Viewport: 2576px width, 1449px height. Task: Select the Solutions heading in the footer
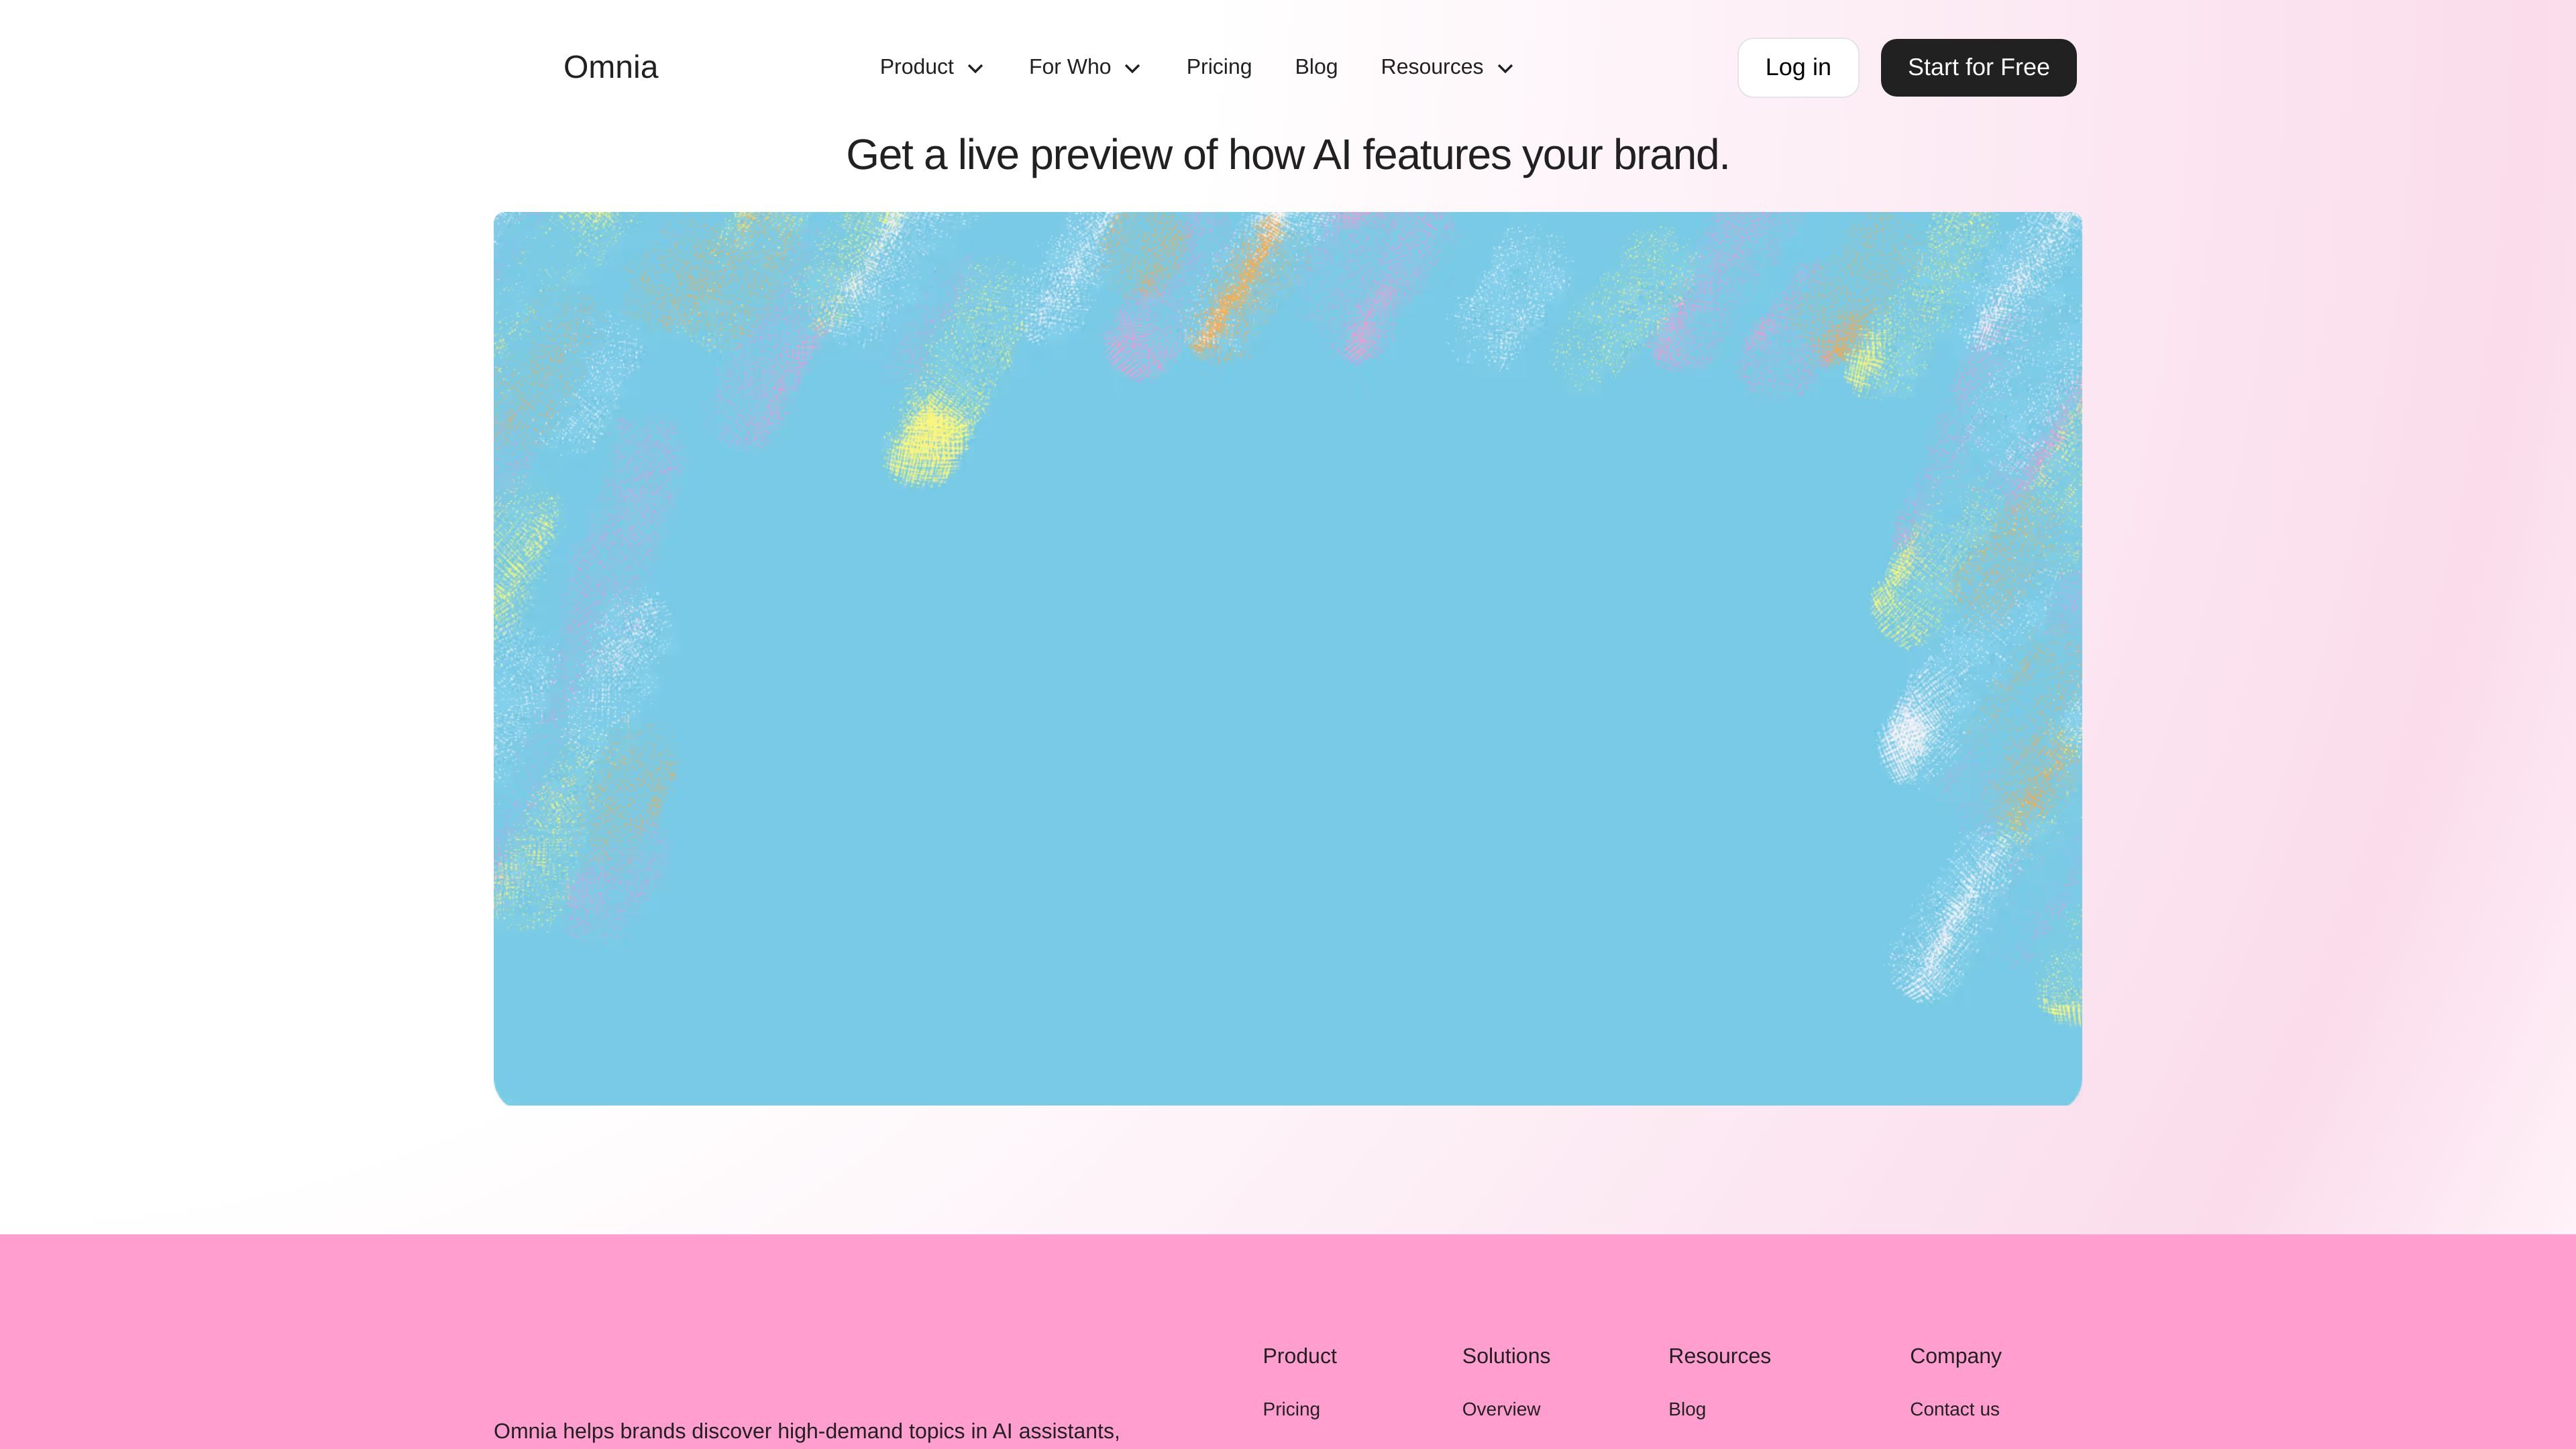[x=1506, y=1356]
